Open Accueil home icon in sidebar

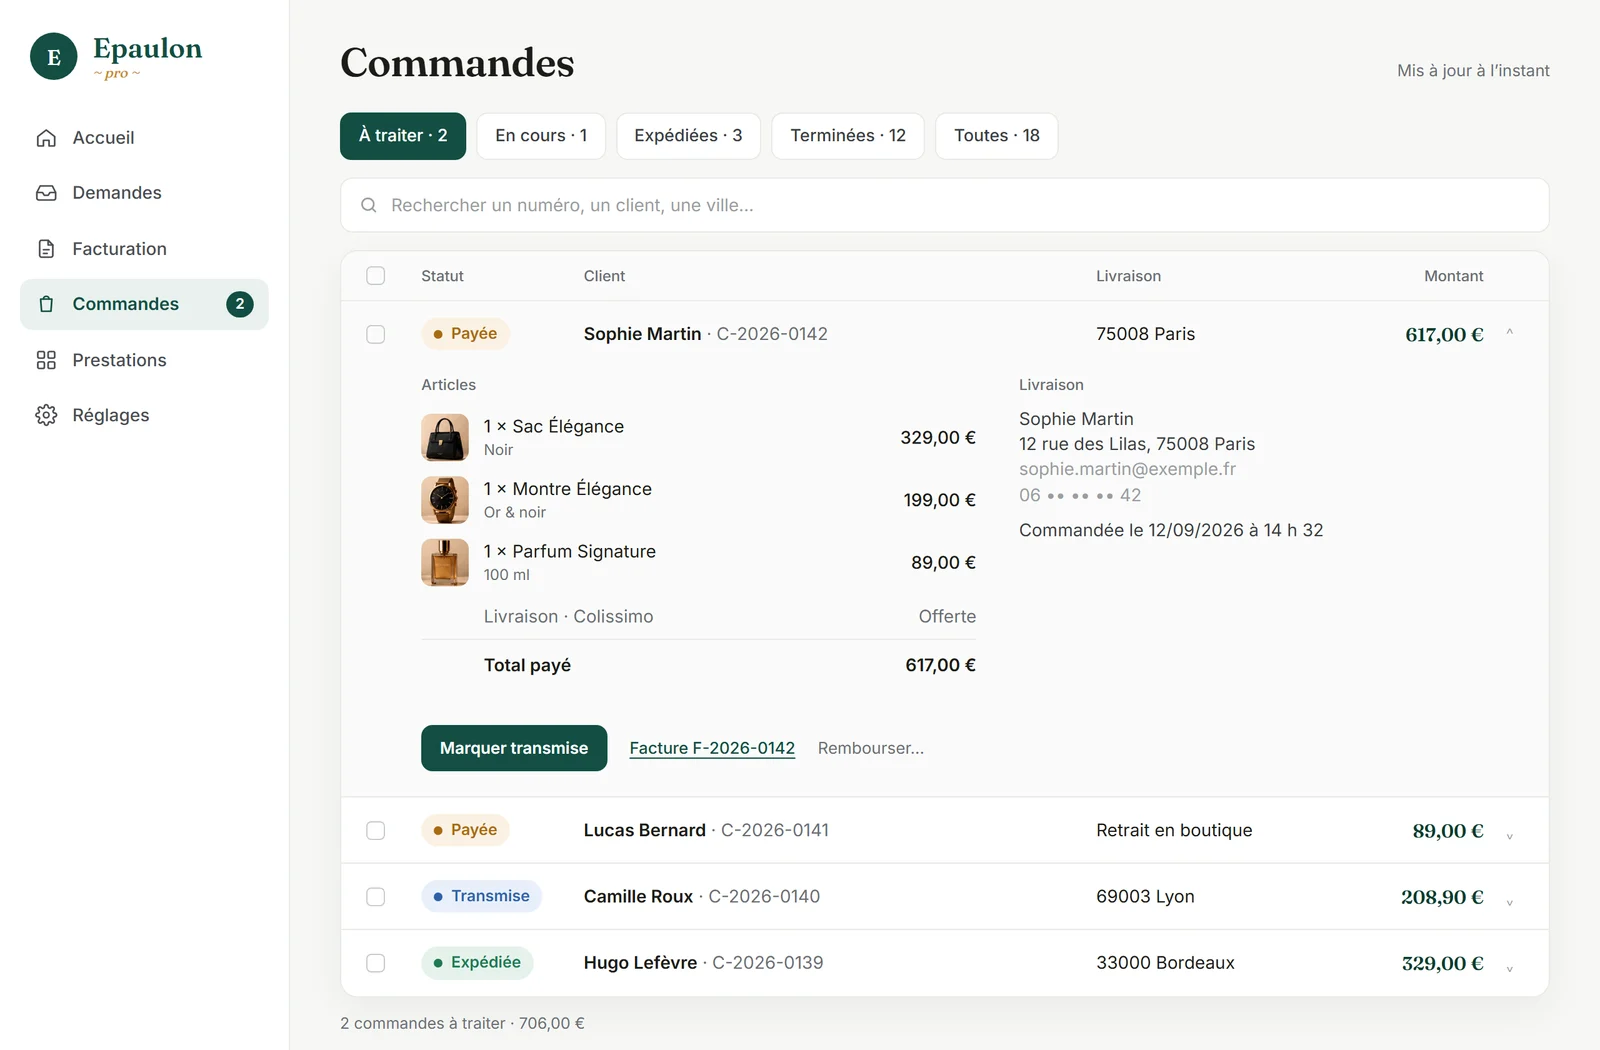[x=46, y=138]
